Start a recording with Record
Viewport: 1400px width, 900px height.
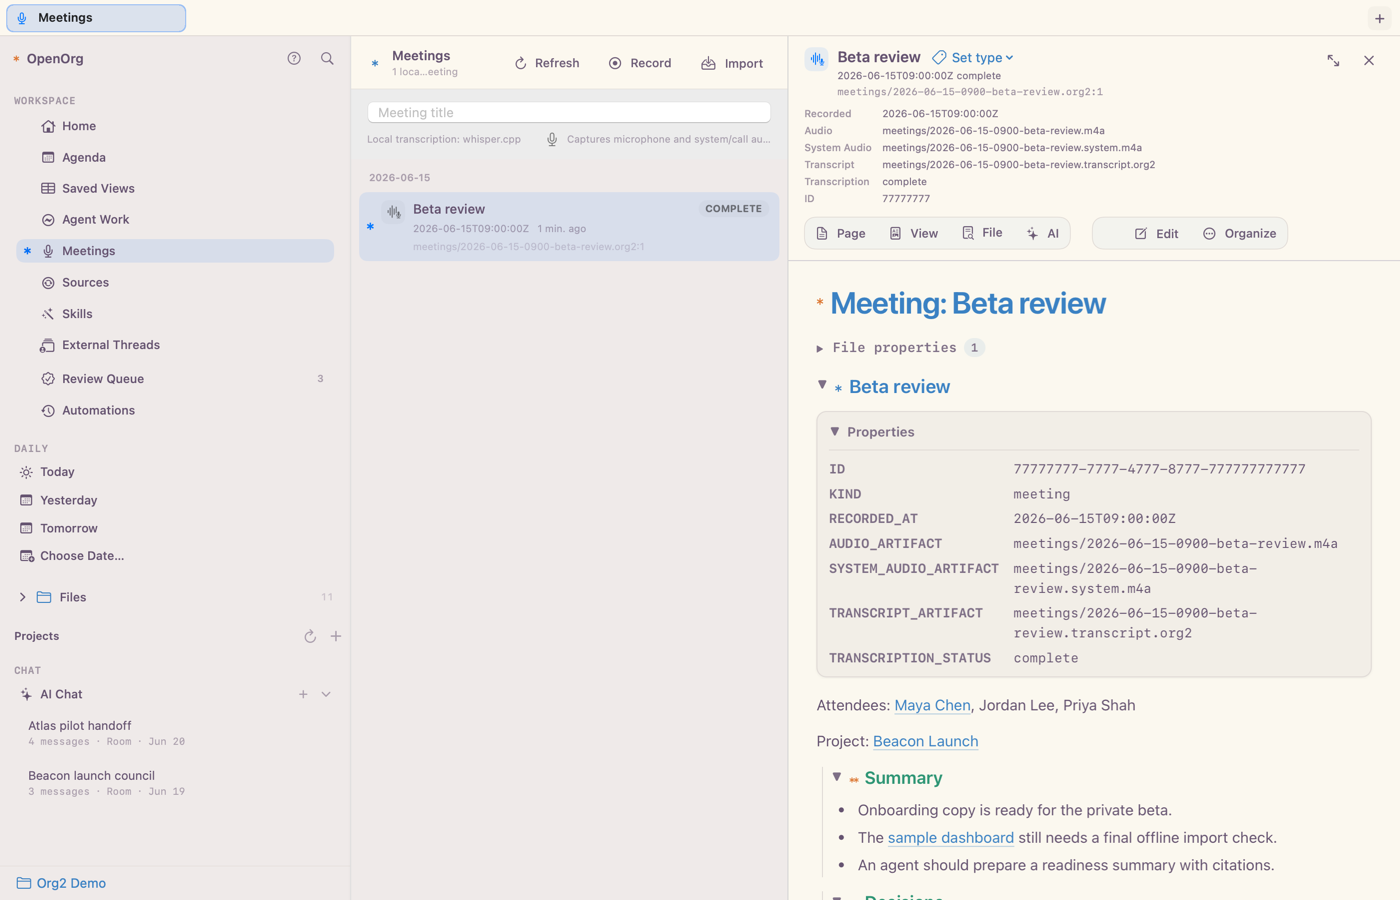(x=640, y=63)
